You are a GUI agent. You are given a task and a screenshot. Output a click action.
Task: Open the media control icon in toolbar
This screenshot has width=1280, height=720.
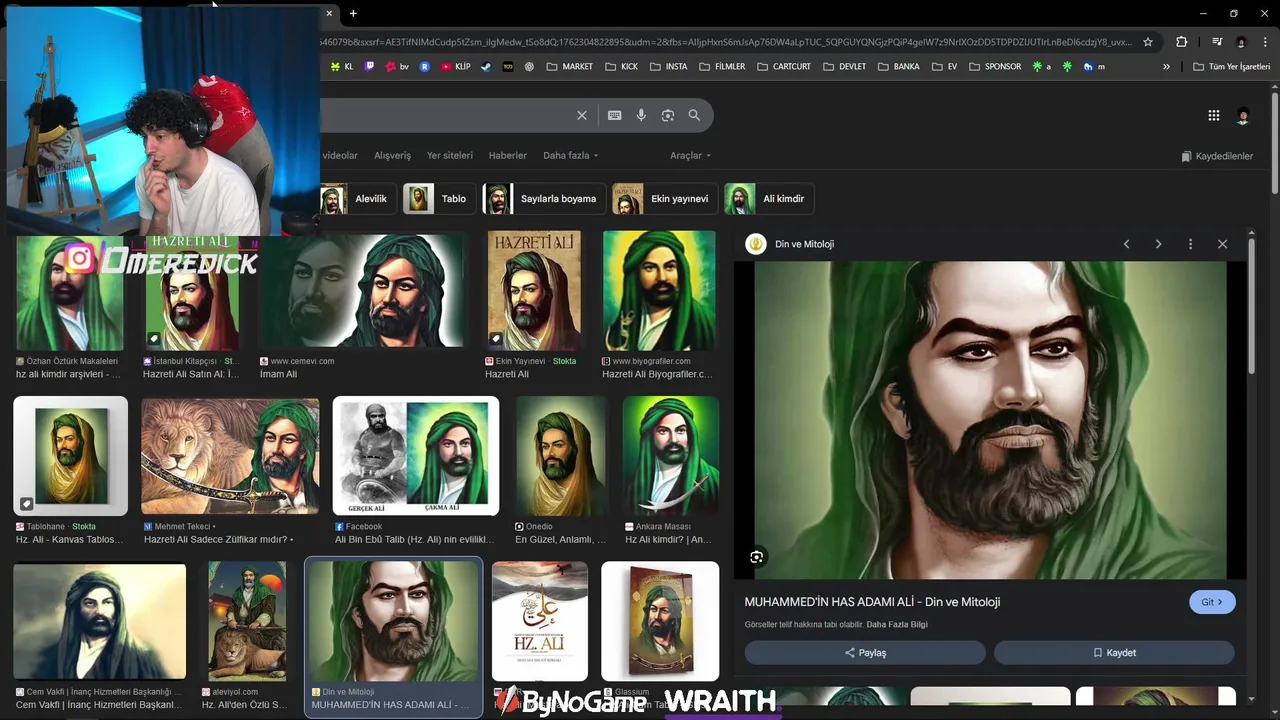[1217, 42]
